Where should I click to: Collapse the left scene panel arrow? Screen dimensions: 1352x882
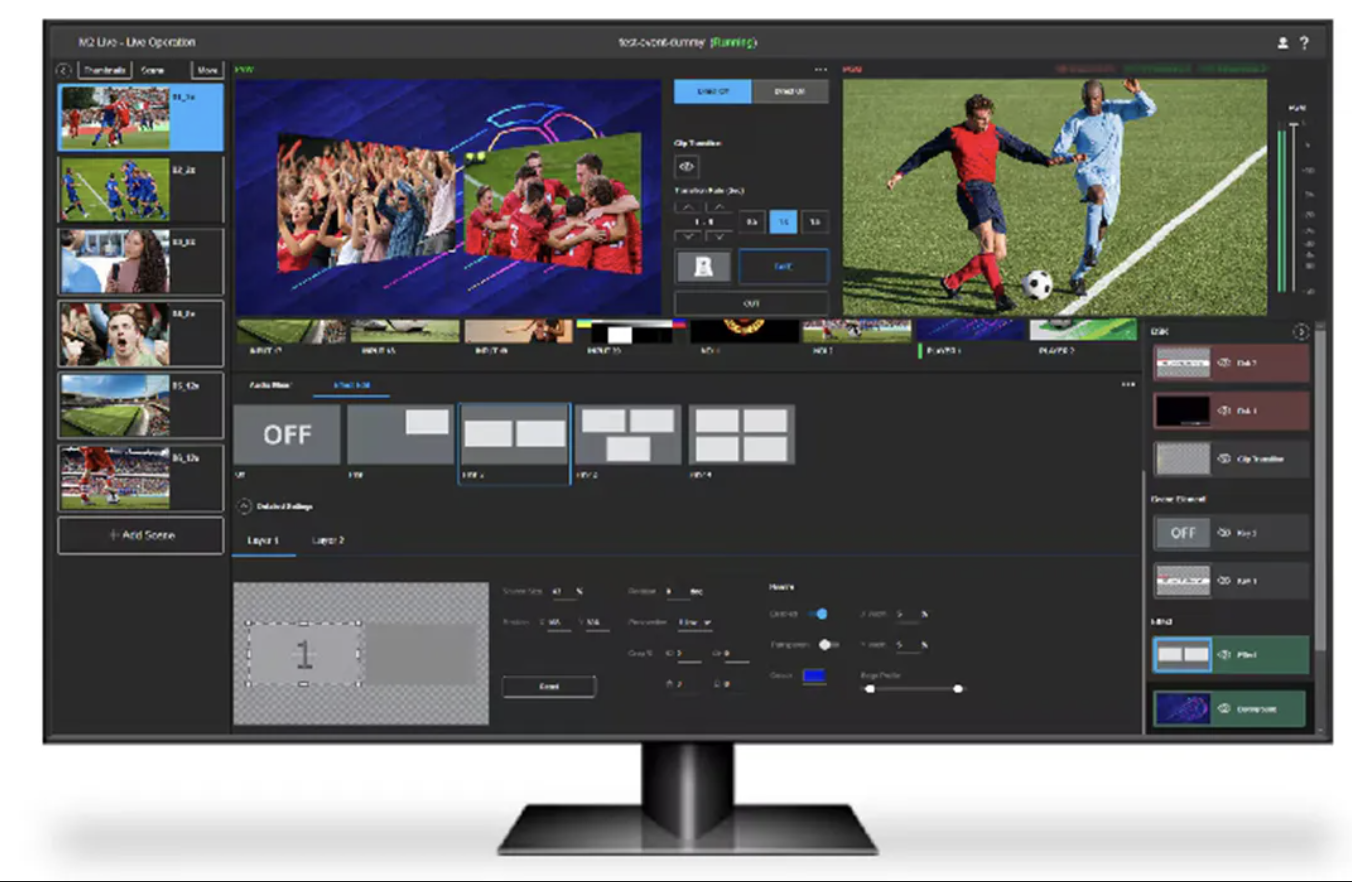click(65, 70)
